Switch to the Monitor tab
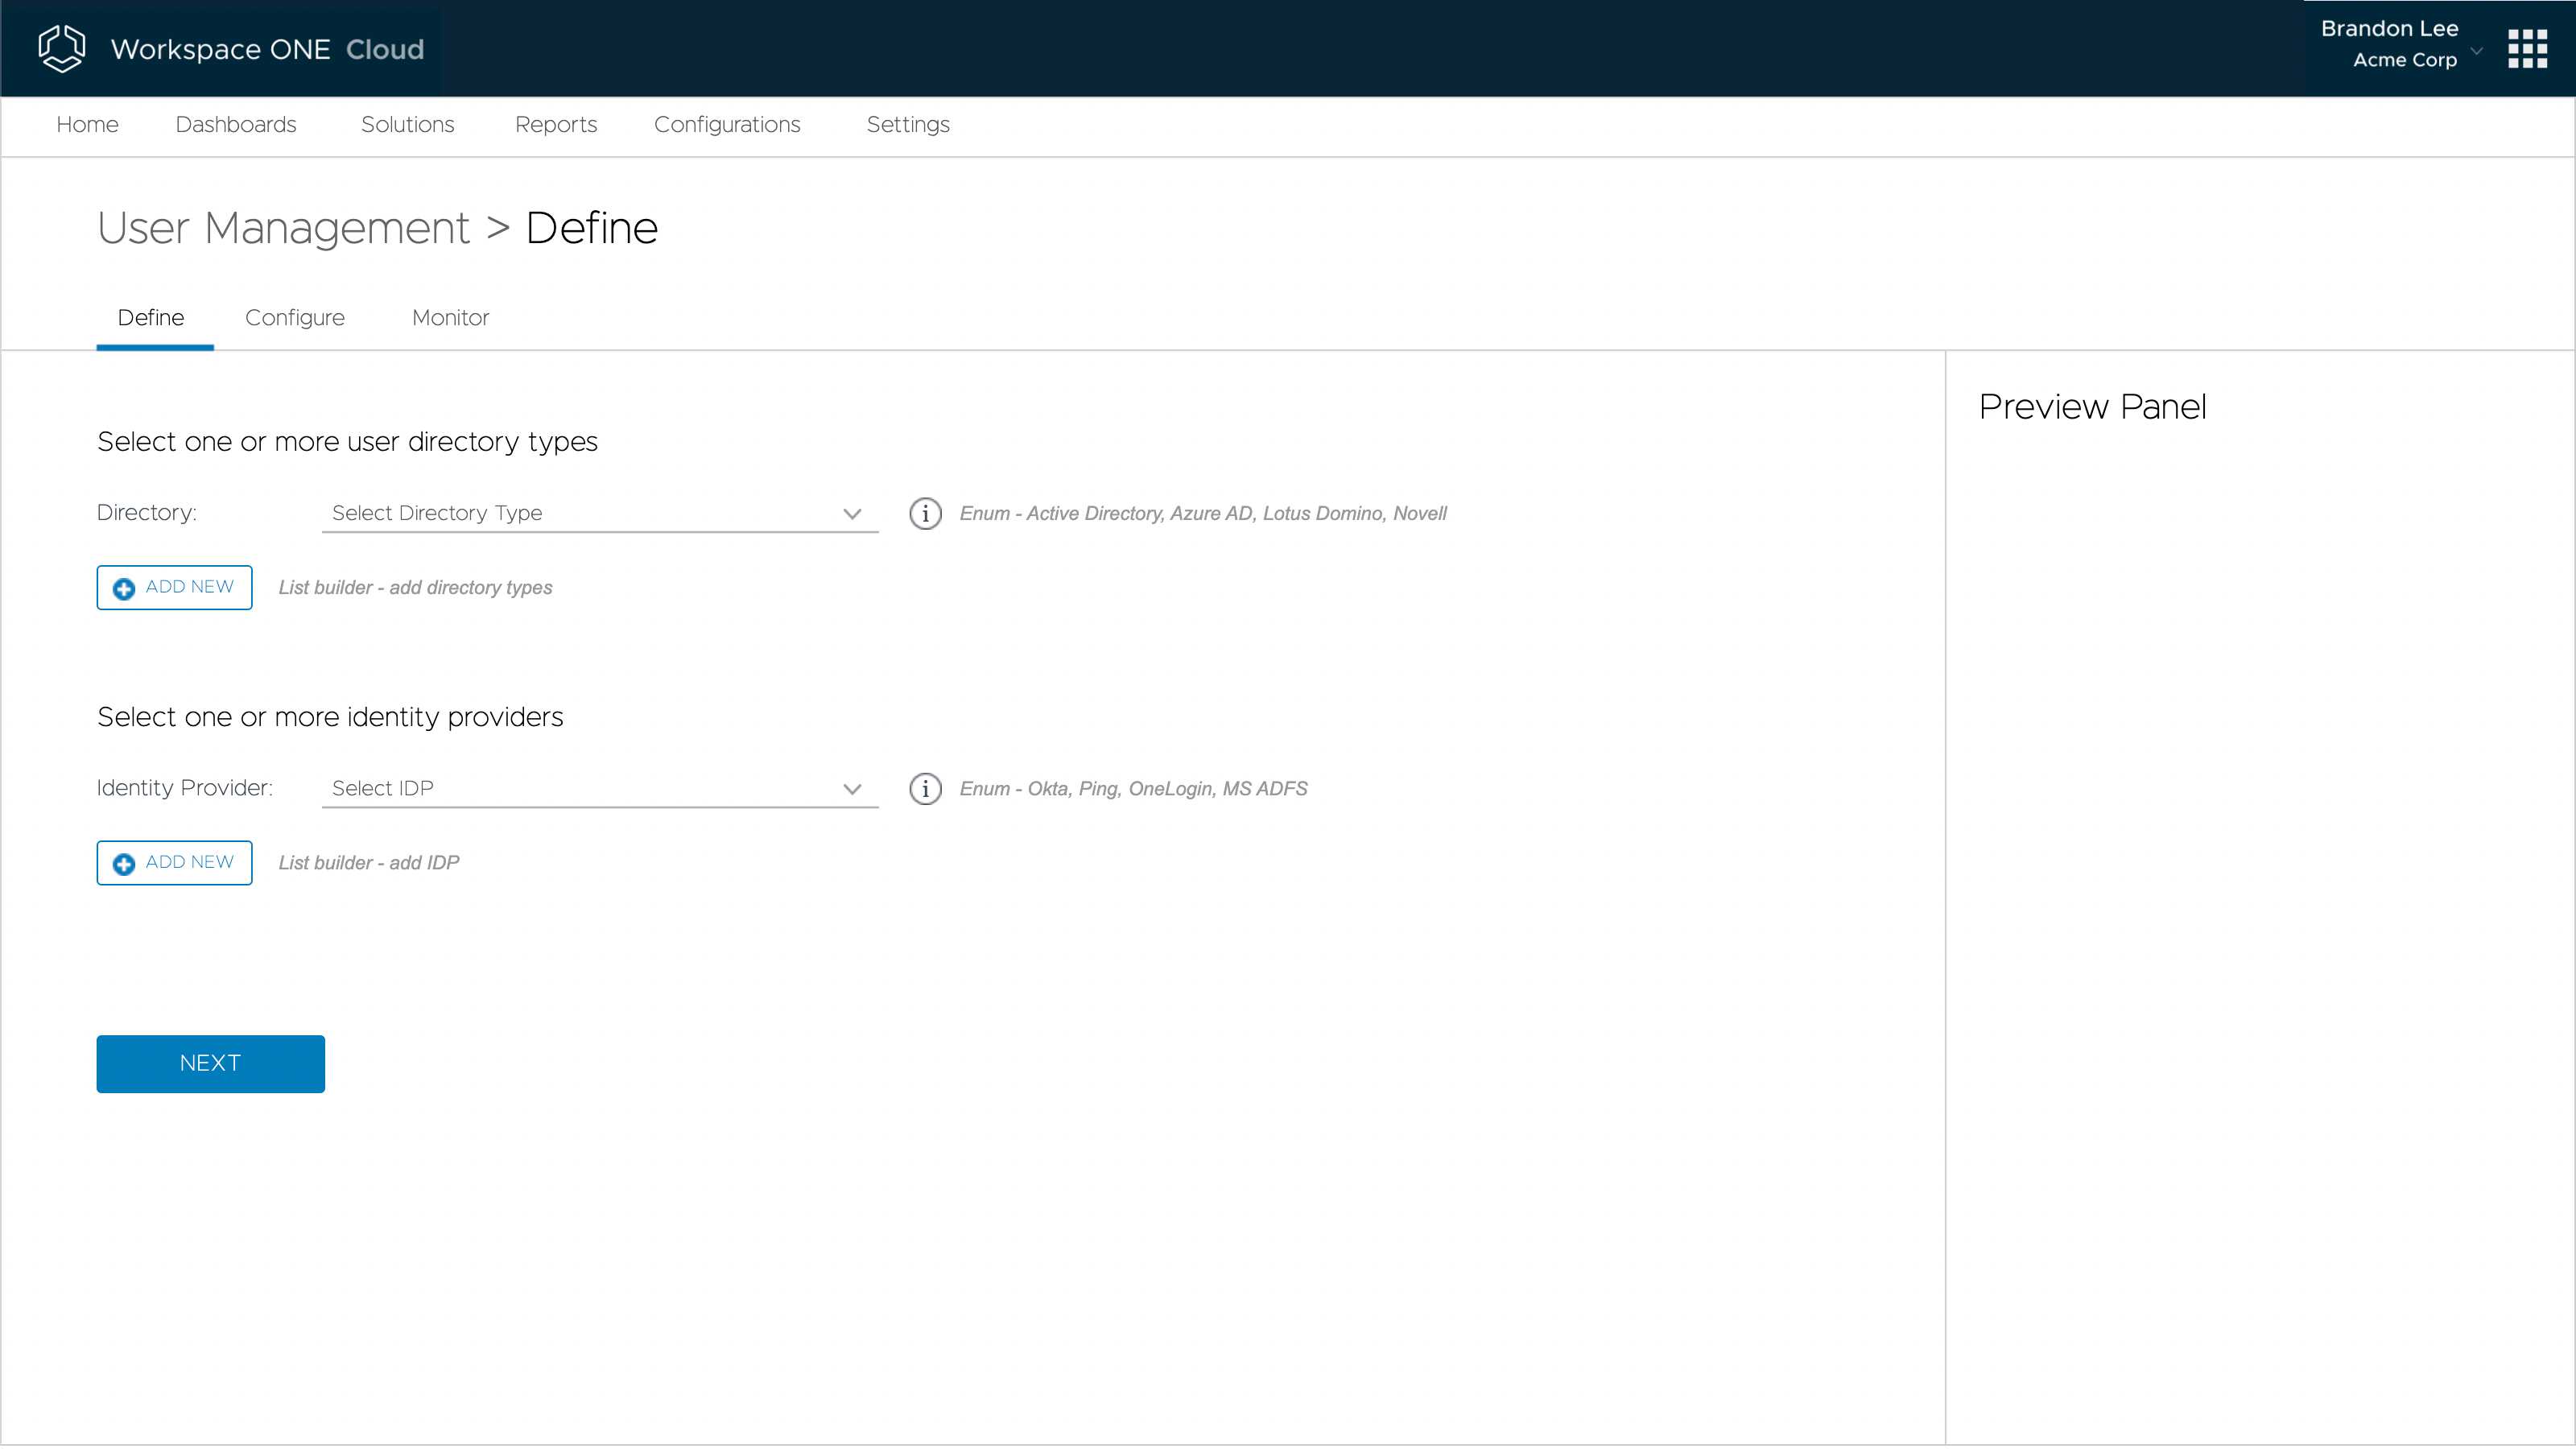The height and width of the screenshot is (1449, 2576). (450, 317)
